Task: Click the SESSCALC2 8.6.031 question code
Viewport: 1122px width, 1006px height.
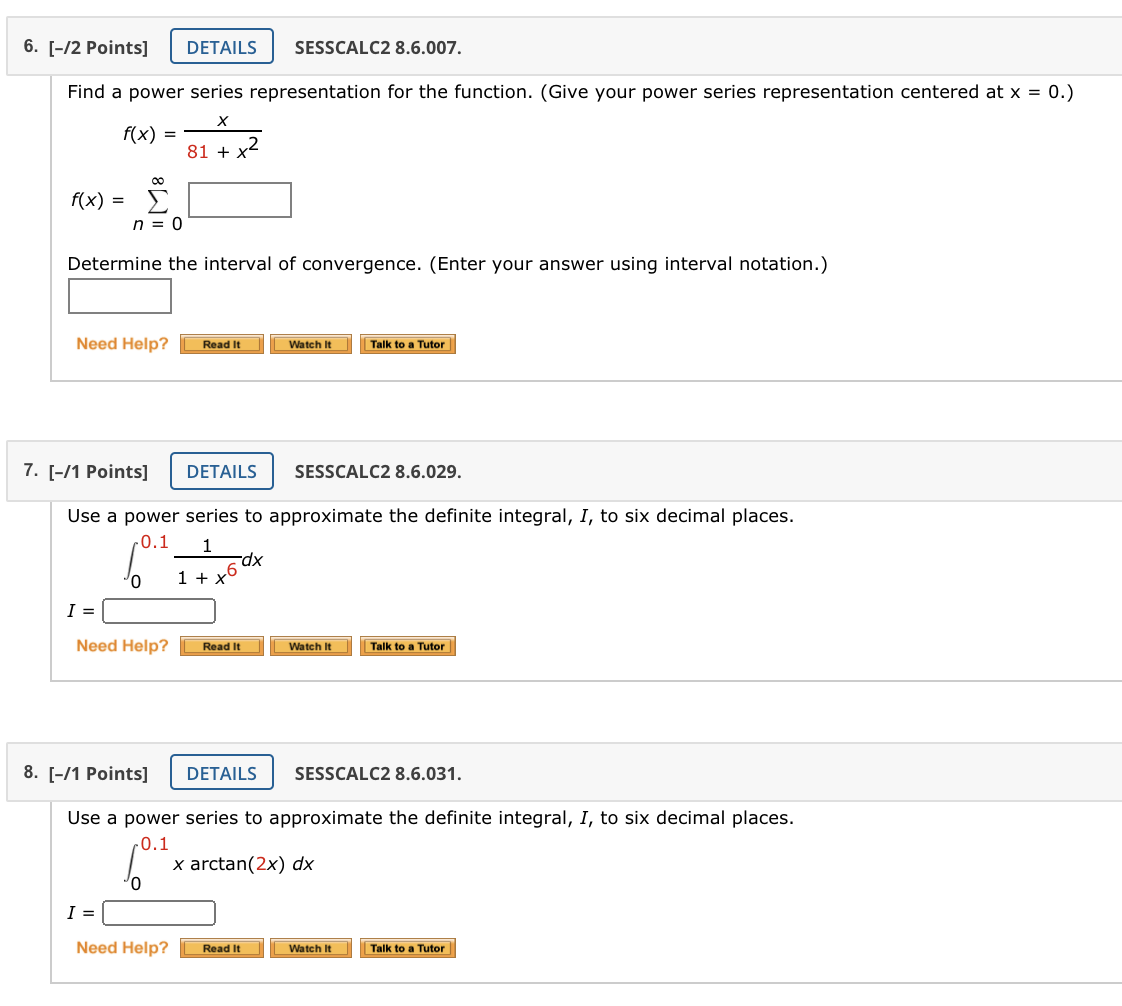Action: coord(378,774)
